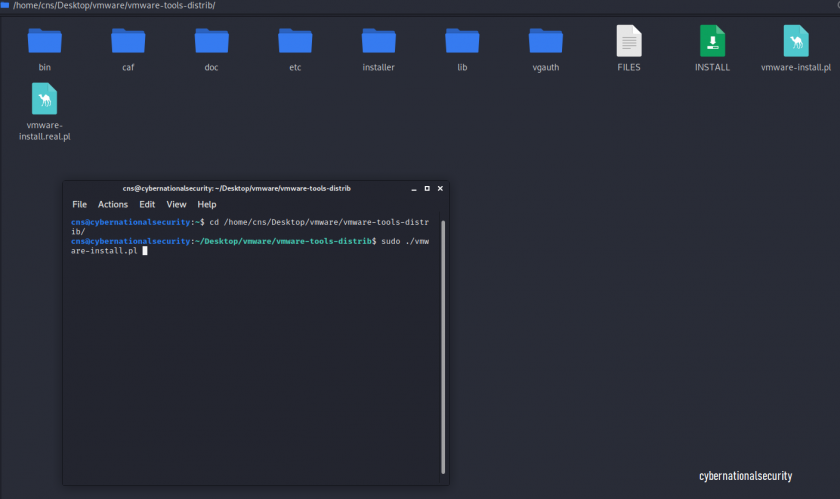
Task: Select the vmware-install.pl Perl script icon
Action: (796, 41)
